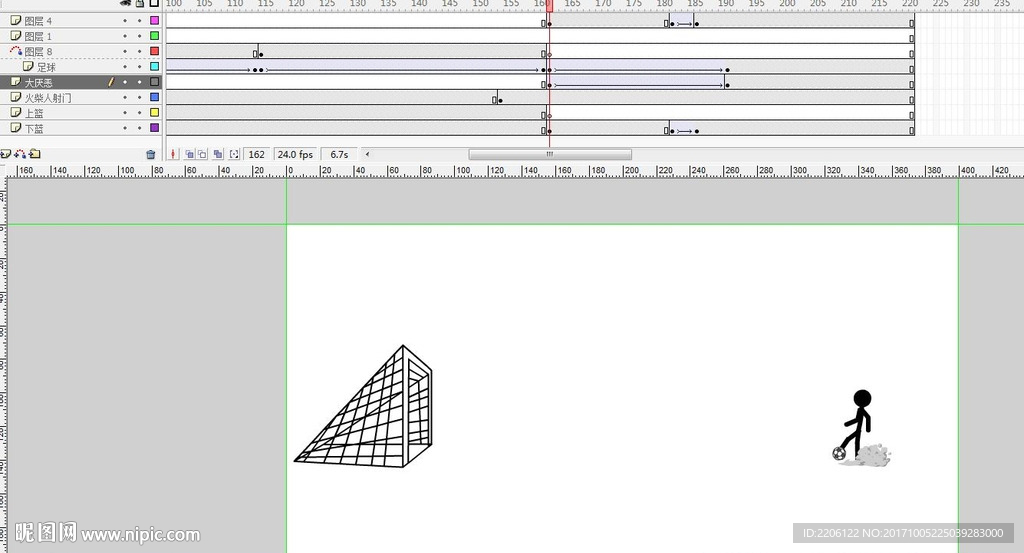1024x553 pixels.
Task: Click the New Layer icon below the layer list
Action: coord(6,154)
